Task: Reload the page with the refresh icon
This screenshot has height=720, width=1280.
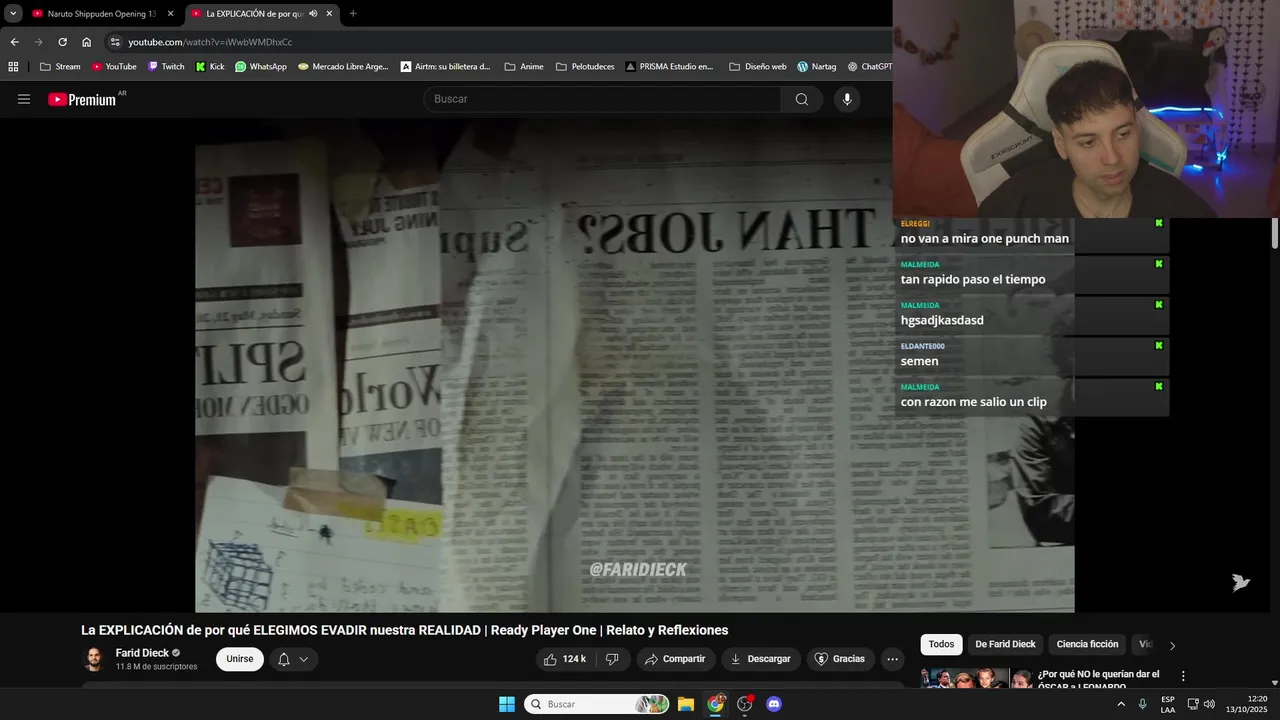Action: pos(62,42)
